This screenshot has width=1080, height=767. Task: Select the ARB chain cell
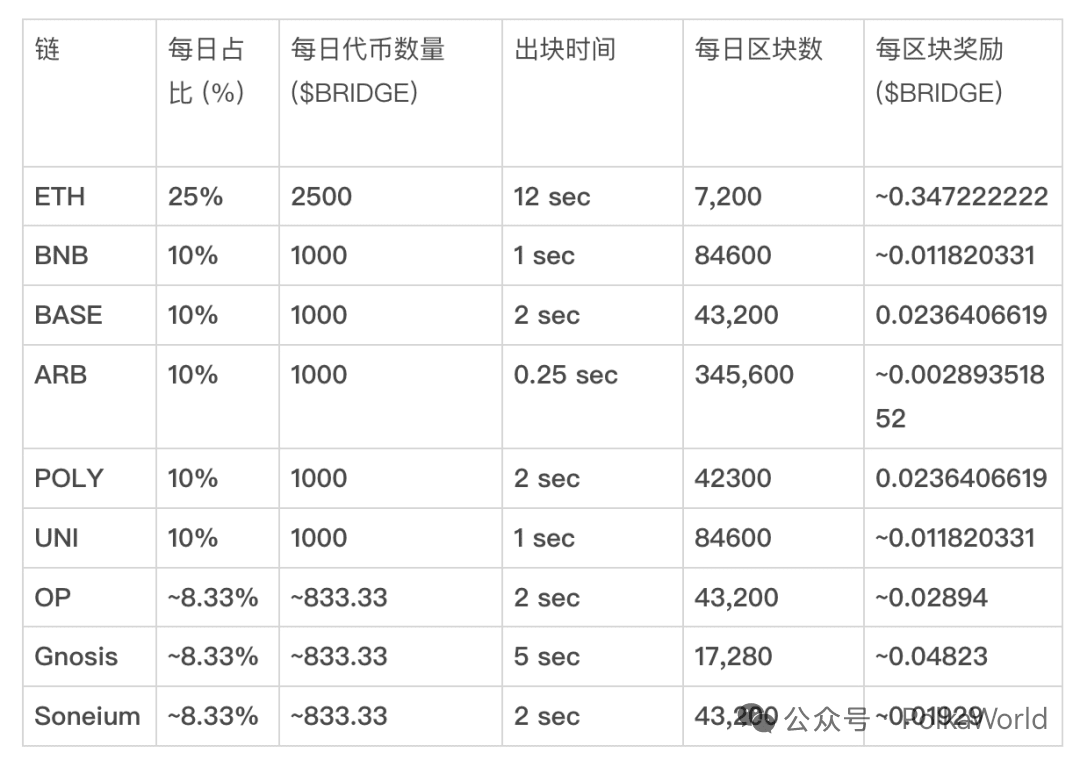coord(61,375)
